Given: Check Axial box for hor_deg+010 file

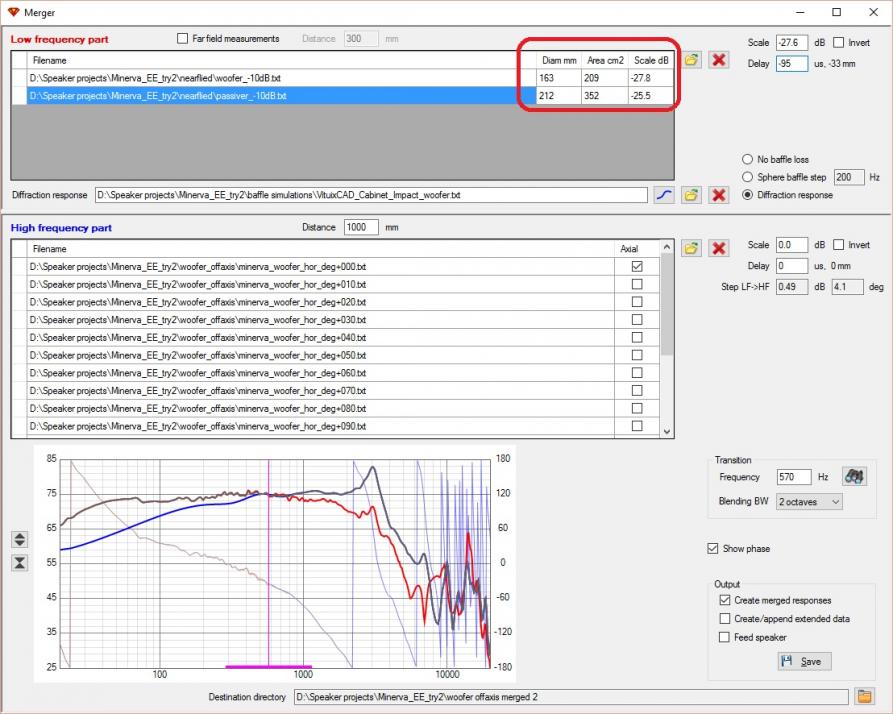Looking at the screenshot, I should point(637,284).
